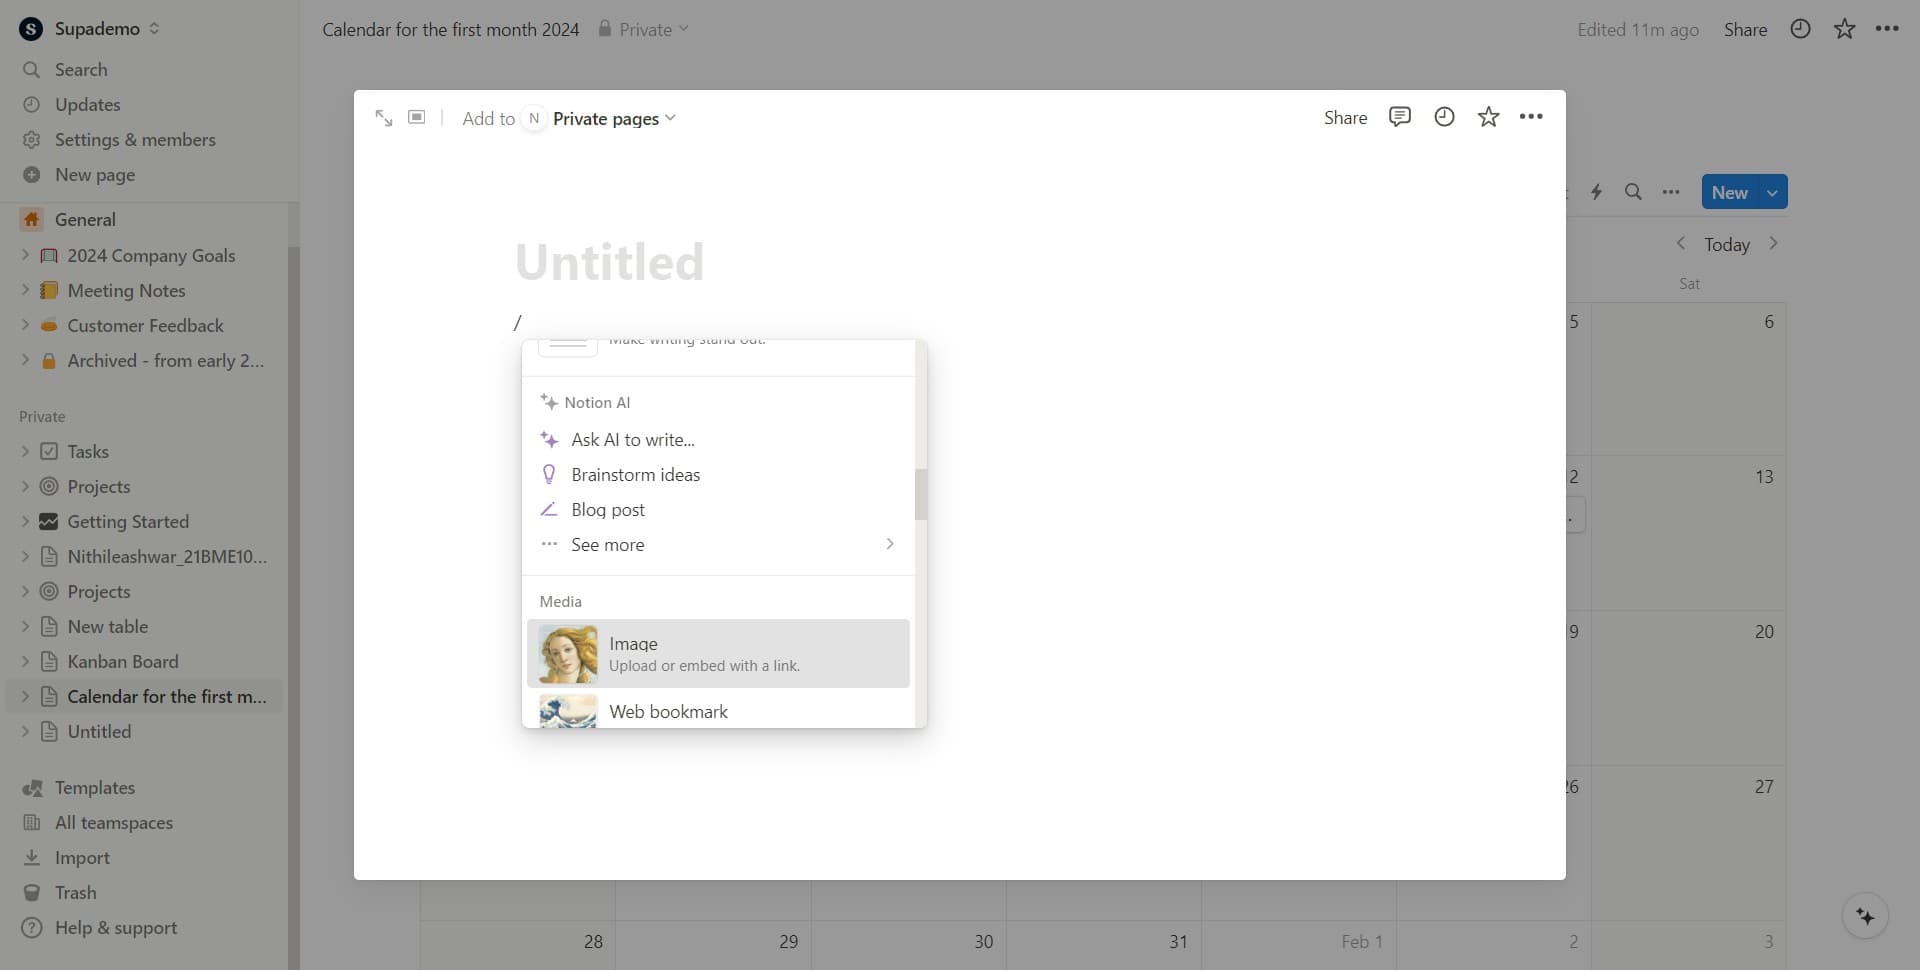Open the comments panel on this page
The width and height of the screenshot is (1920, 970).
point(1399,117)
